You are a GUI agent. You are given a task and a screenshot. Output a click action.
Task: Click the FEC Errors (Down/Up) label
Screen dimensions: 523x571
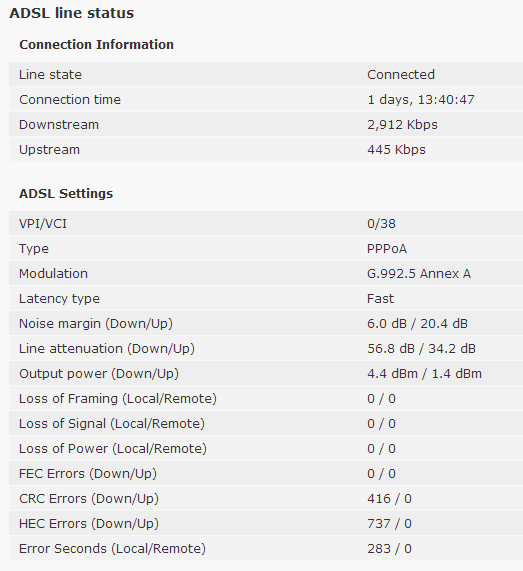88,474
